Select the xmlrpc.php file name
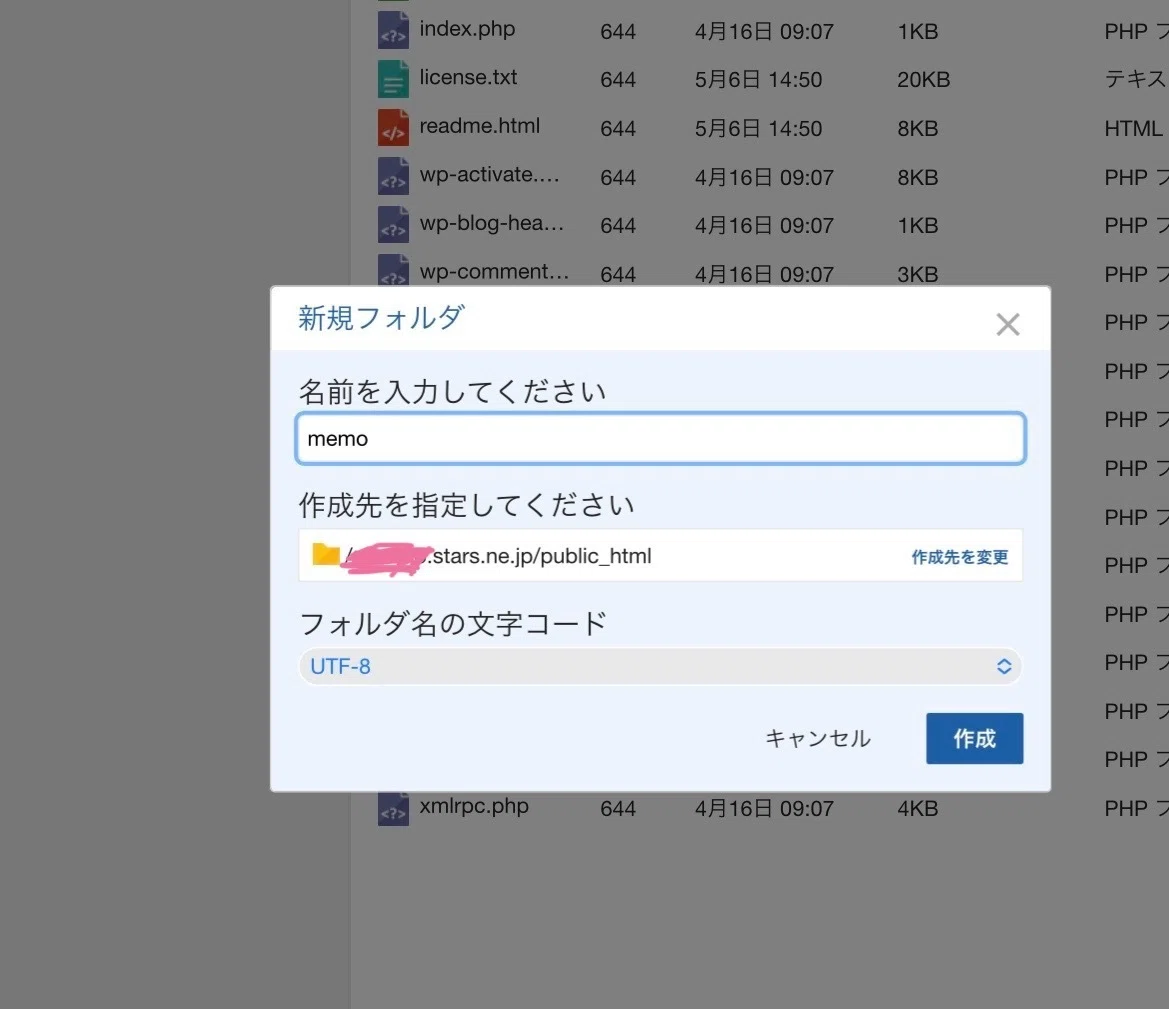Screen dimensions: 1169x1009 click(474, 806)
